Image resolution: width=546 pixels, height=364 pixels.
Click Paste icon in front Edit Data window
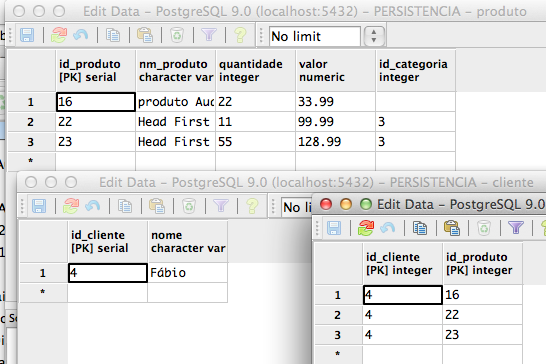click(452, 229)
